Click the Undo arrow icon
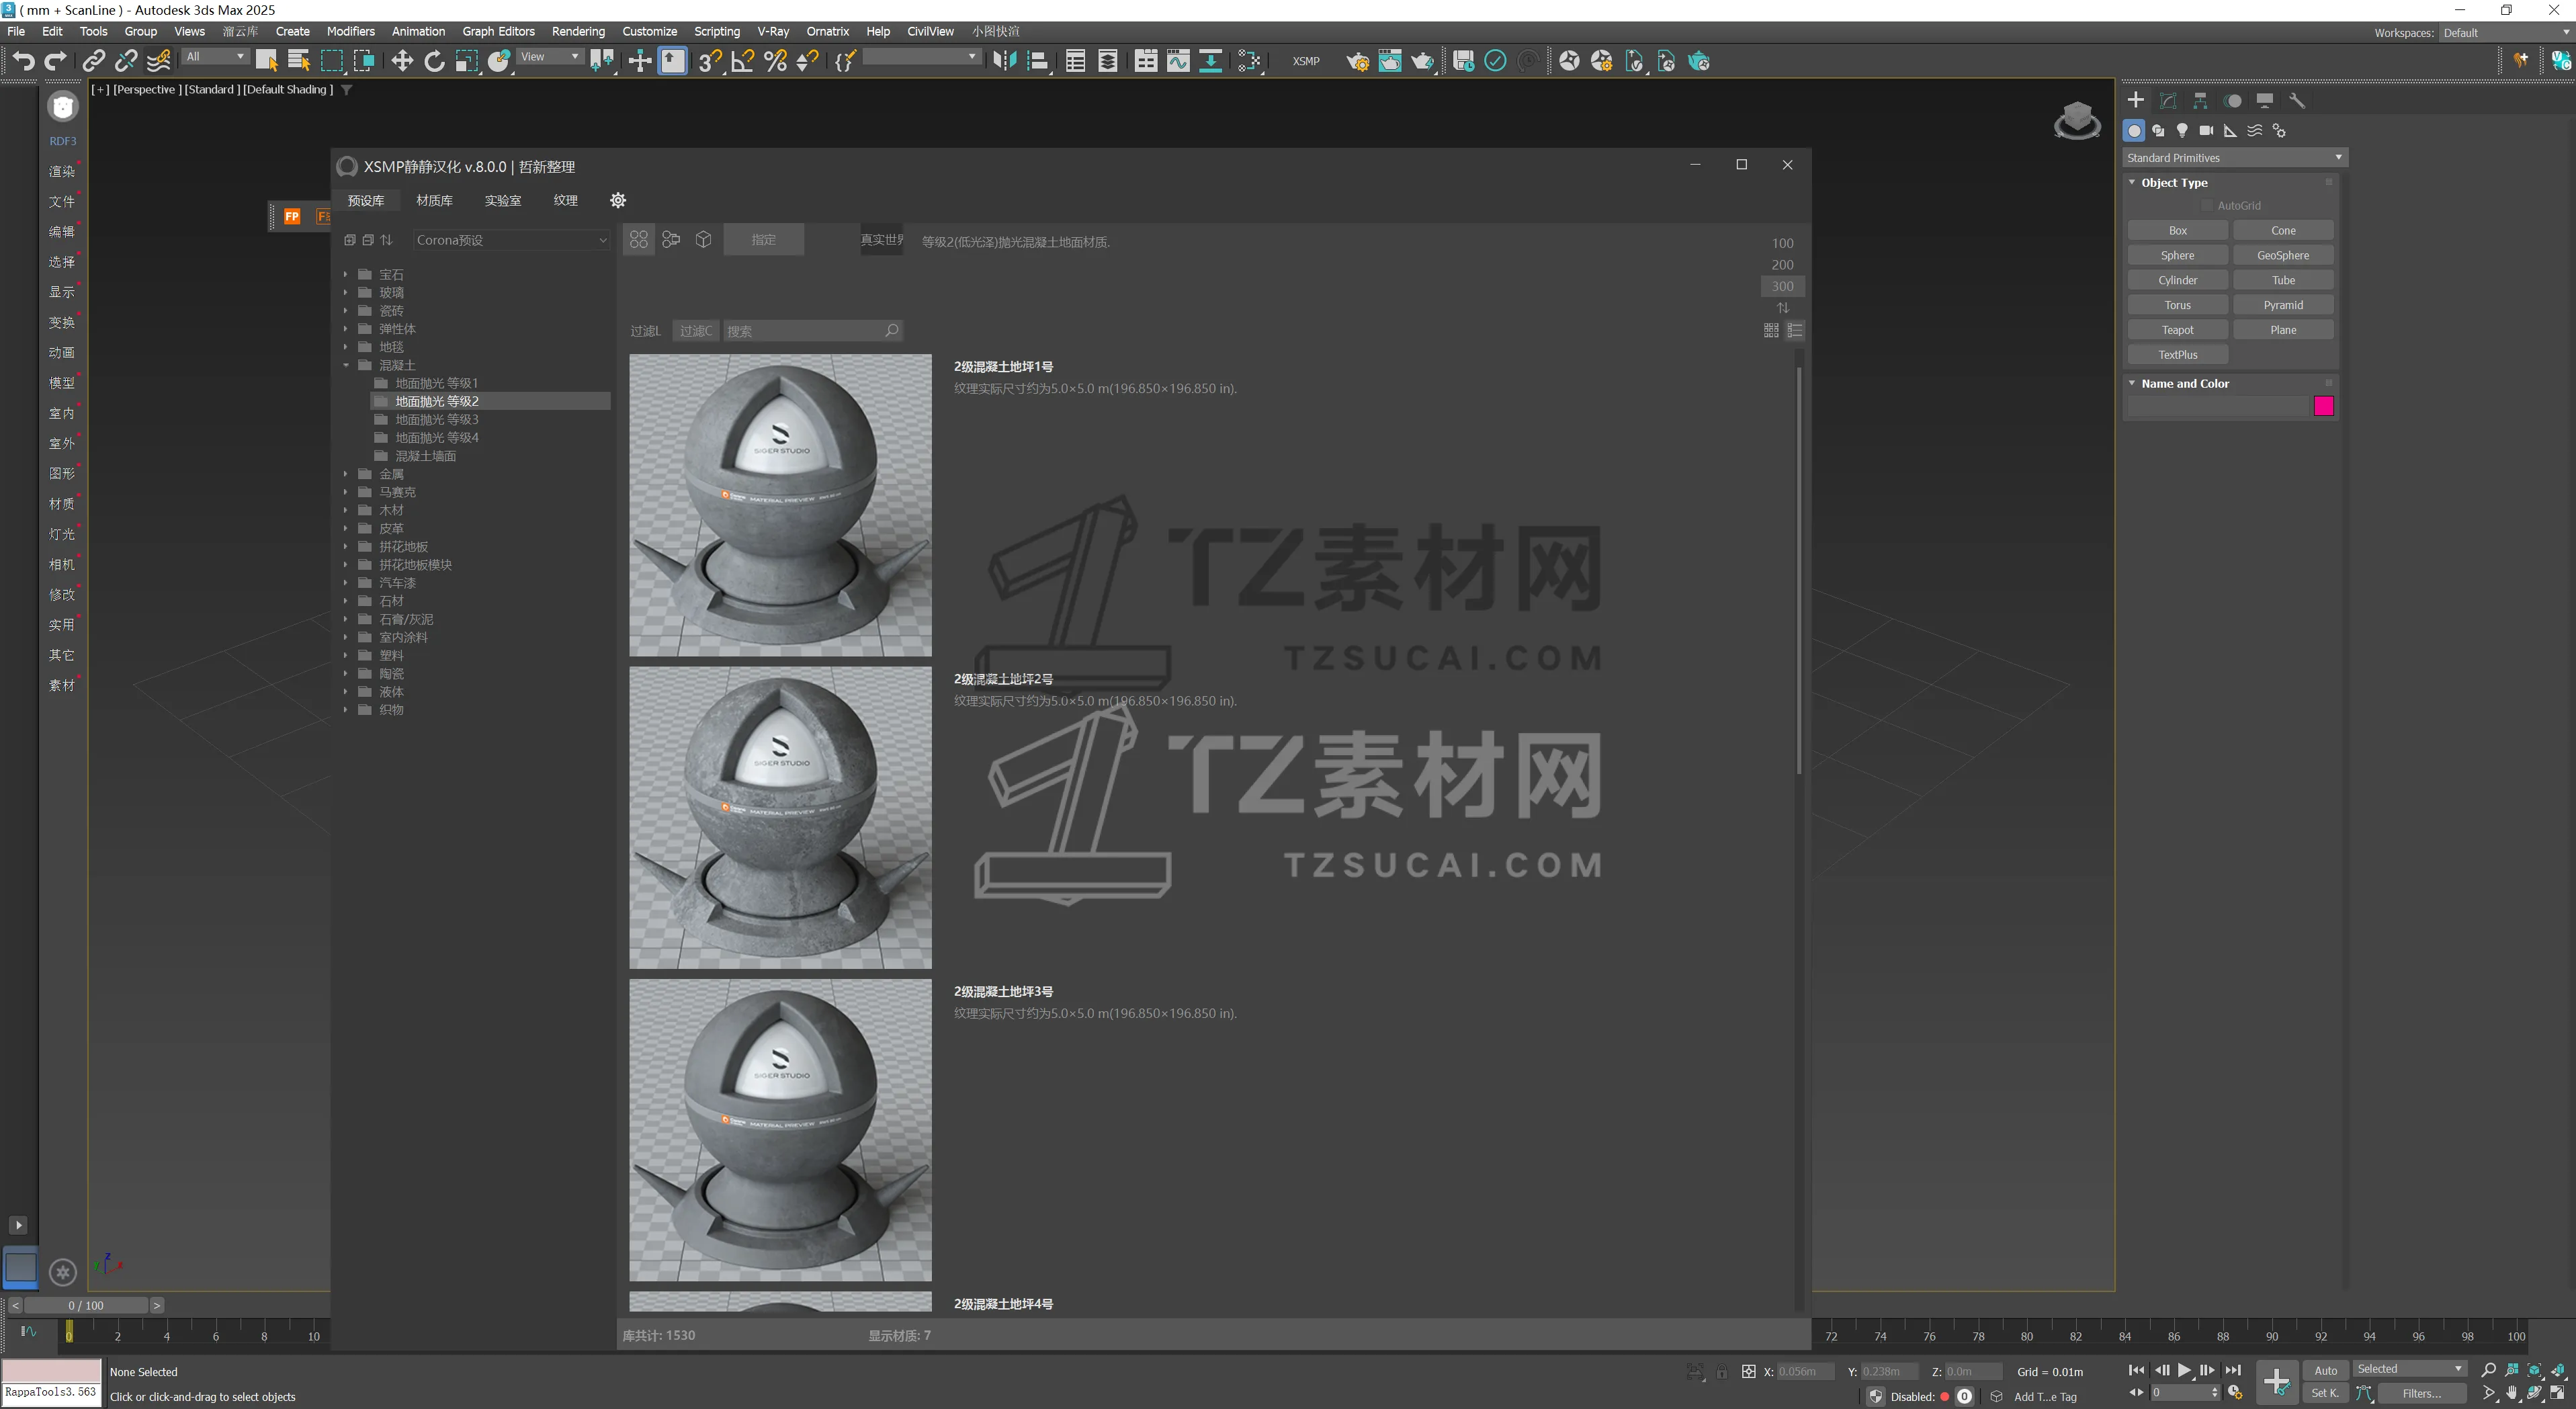Screen dimensions: 2576x1409 pos(23,61)
